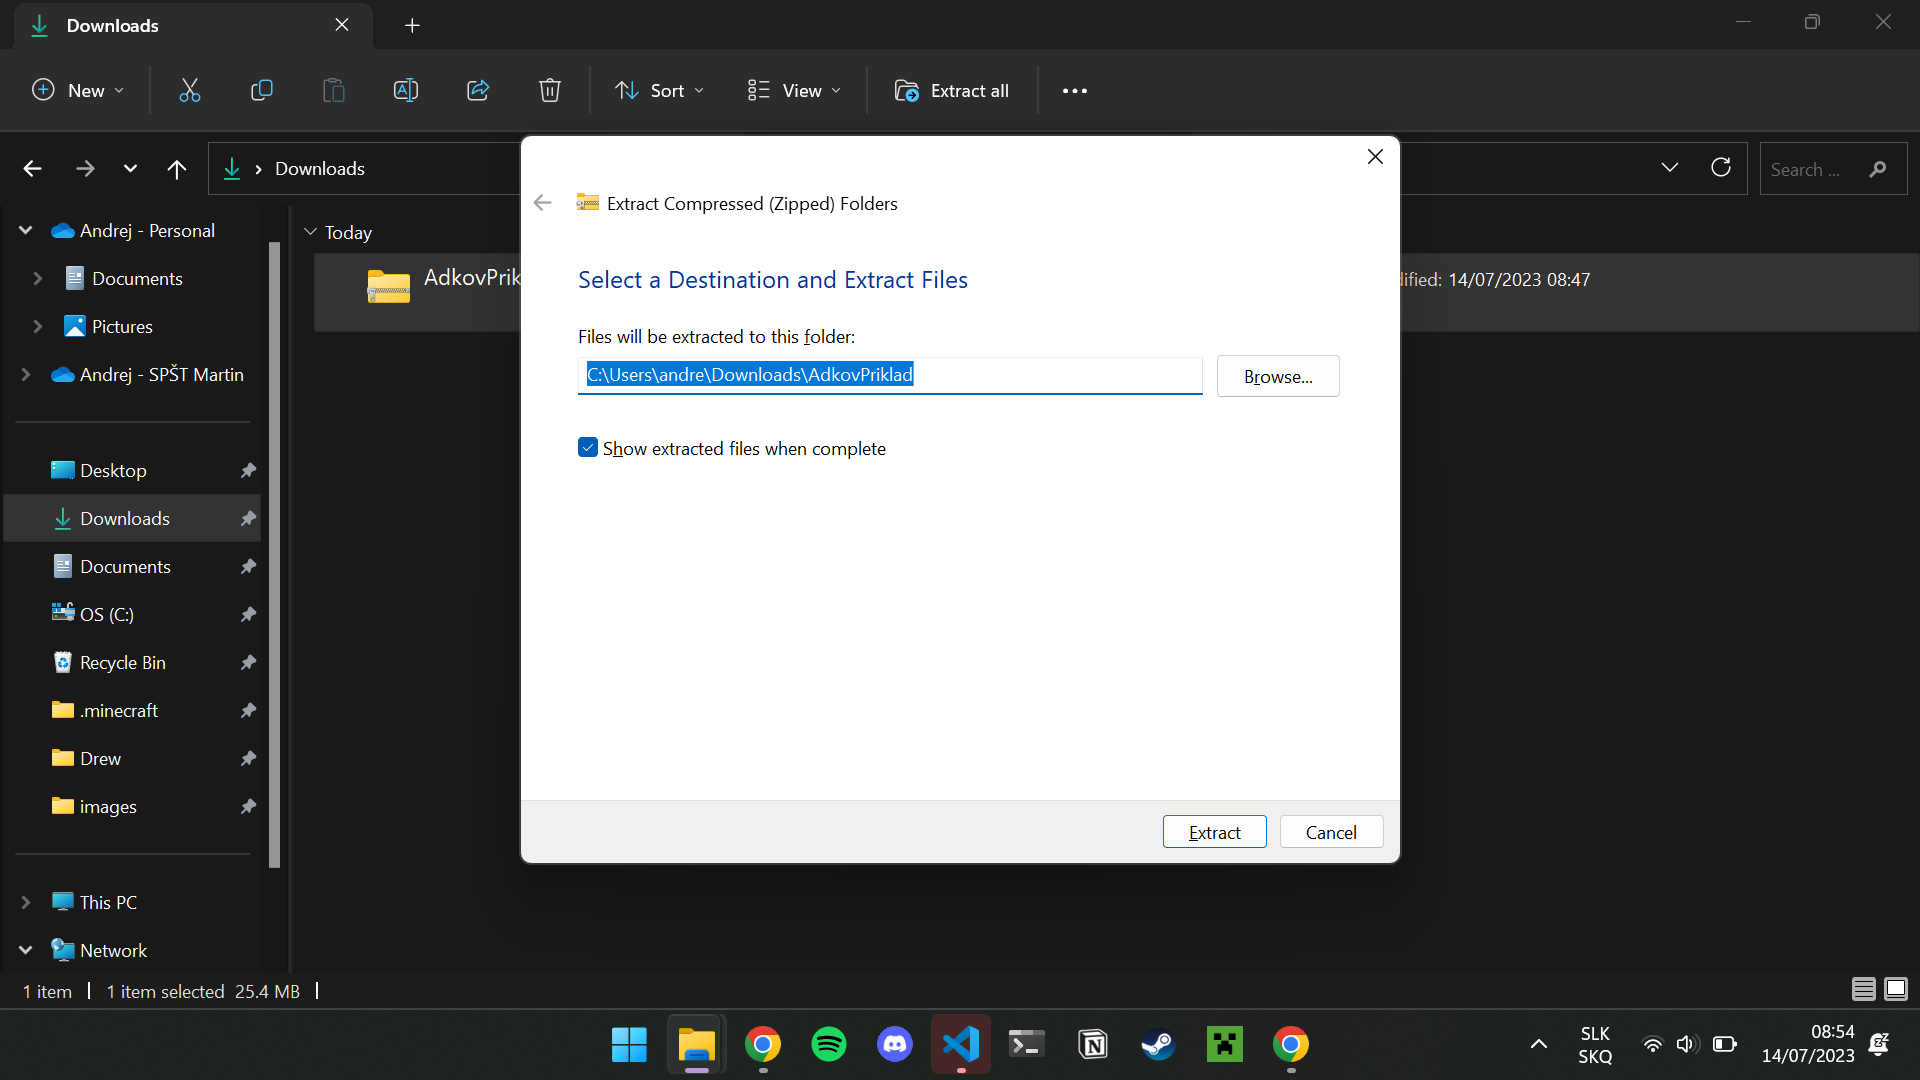Unpin .minecraft folder pin icon
This screenshot has width=1920, height=1080.
click(x=248, y=710)
